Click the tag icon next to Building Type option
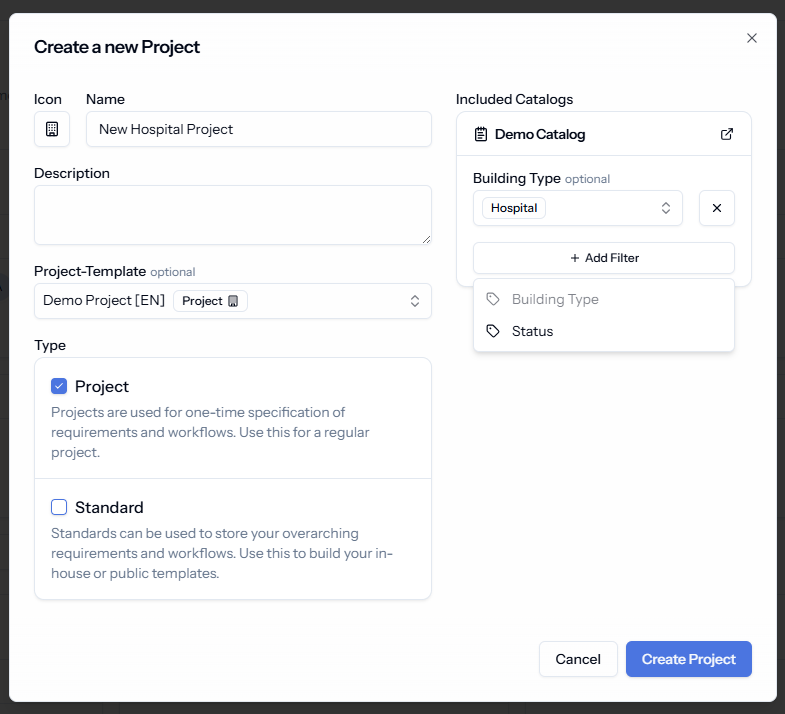The height and width of the screenshot is (714, 785). tap(493, 299)
